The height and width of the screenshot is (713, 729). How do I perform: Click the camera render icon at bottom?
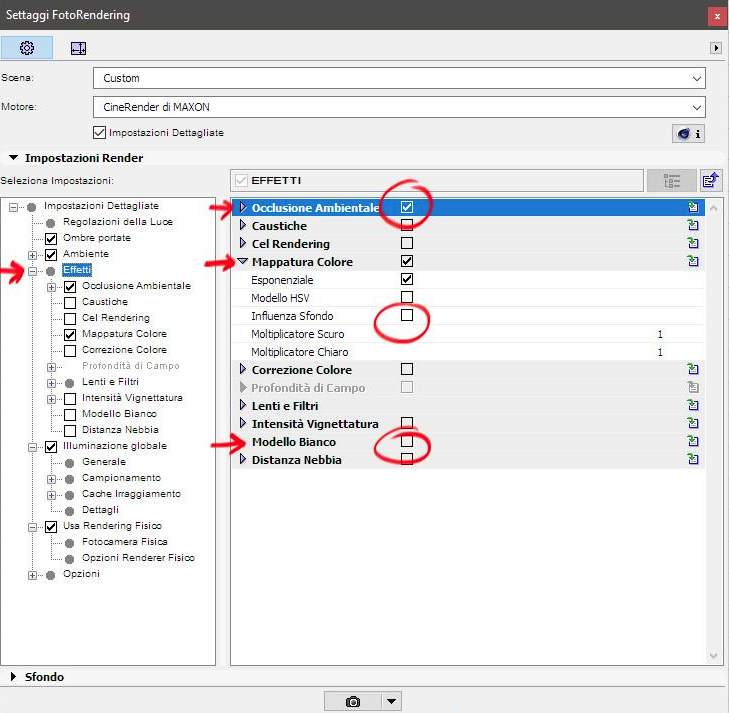click(352, 701)
